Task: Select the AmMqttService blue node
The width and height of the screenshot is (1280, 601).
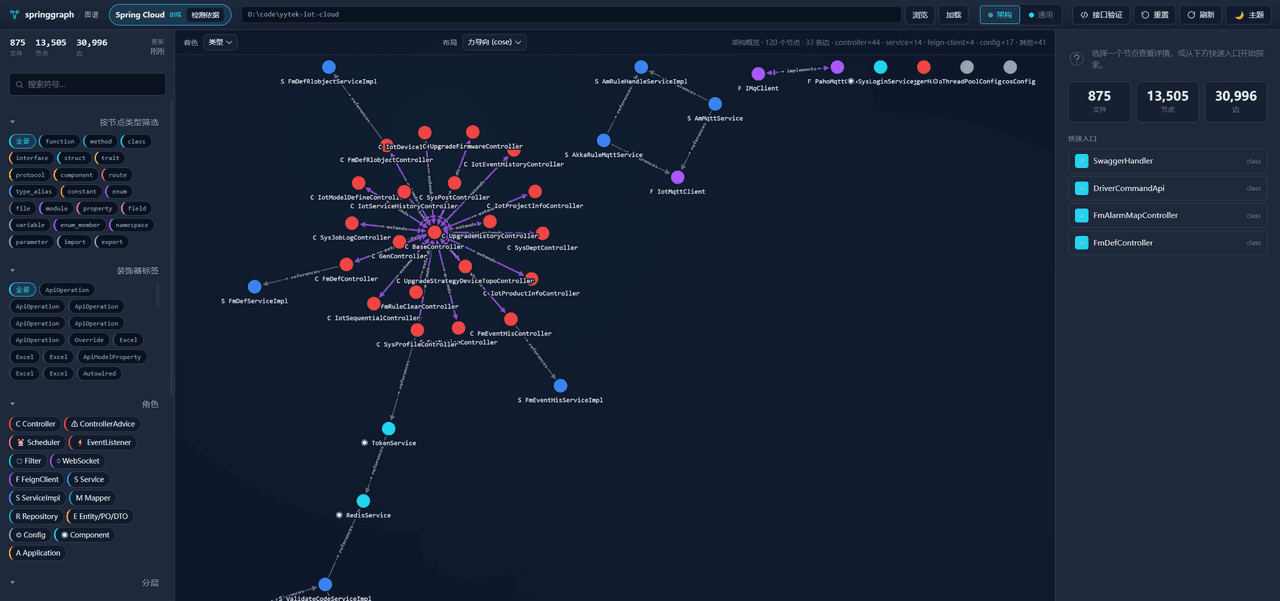Action: 715,104
